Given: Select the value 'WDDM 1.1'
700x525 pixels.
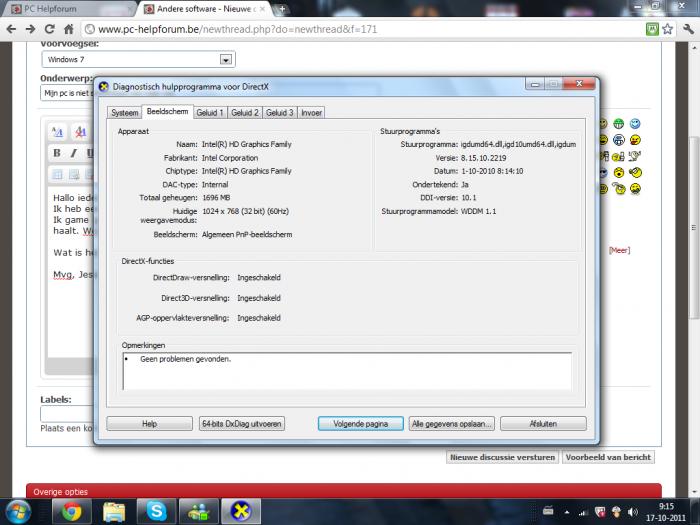Looking at the screenshot, I should point(478,211).
